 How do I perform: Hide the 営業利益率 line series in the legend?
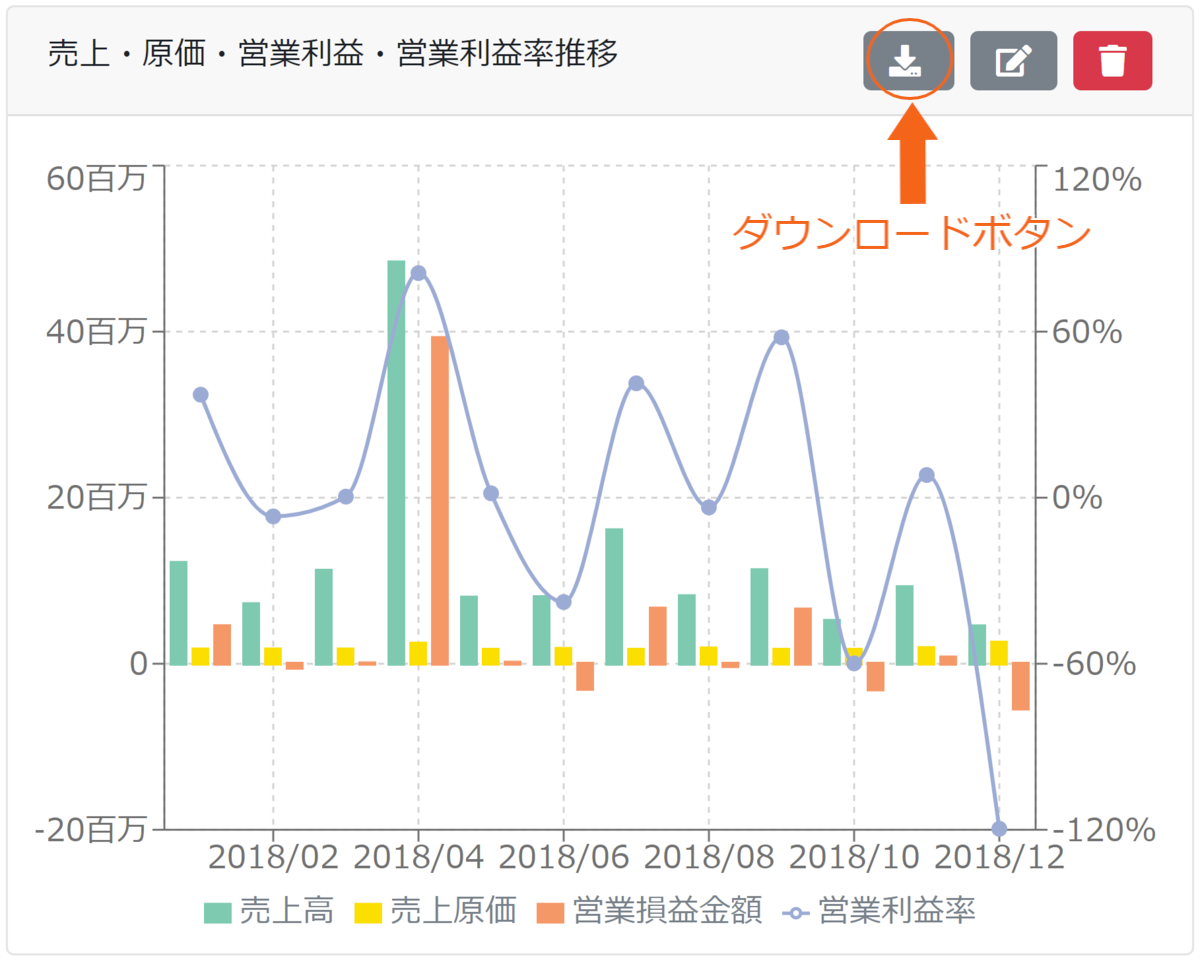click(x=880, y=911)
